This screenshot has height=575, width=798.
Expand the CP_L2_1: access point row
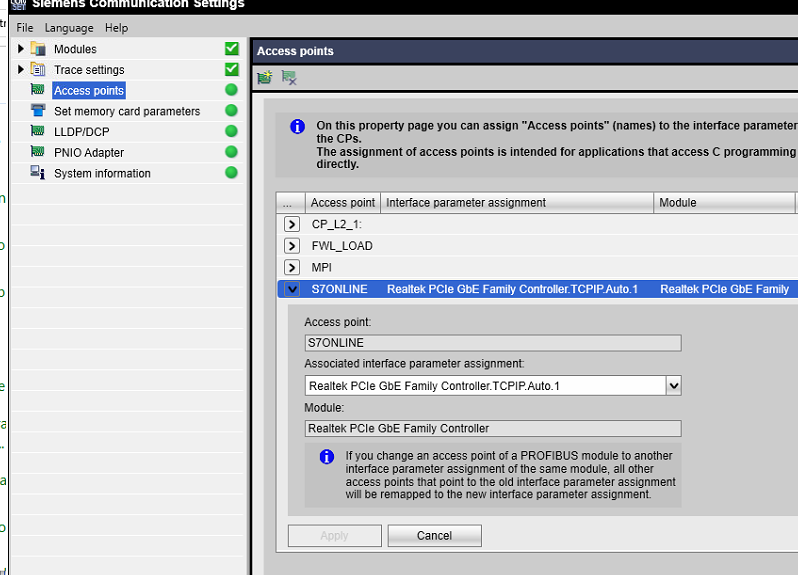292,224
